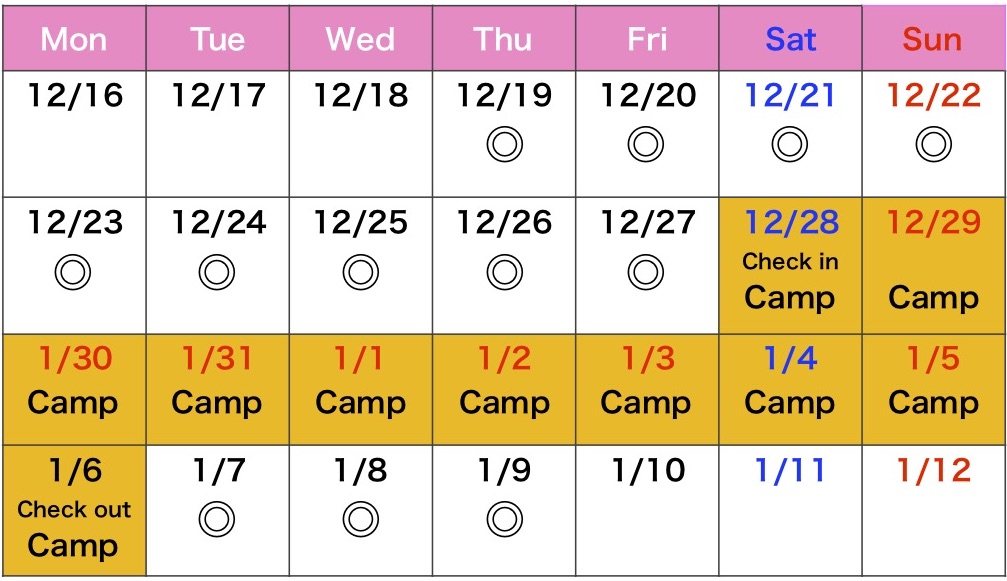1007x581 pixels.
Task: Click the Camp label on 1/1
Action: tap(360, 403)
